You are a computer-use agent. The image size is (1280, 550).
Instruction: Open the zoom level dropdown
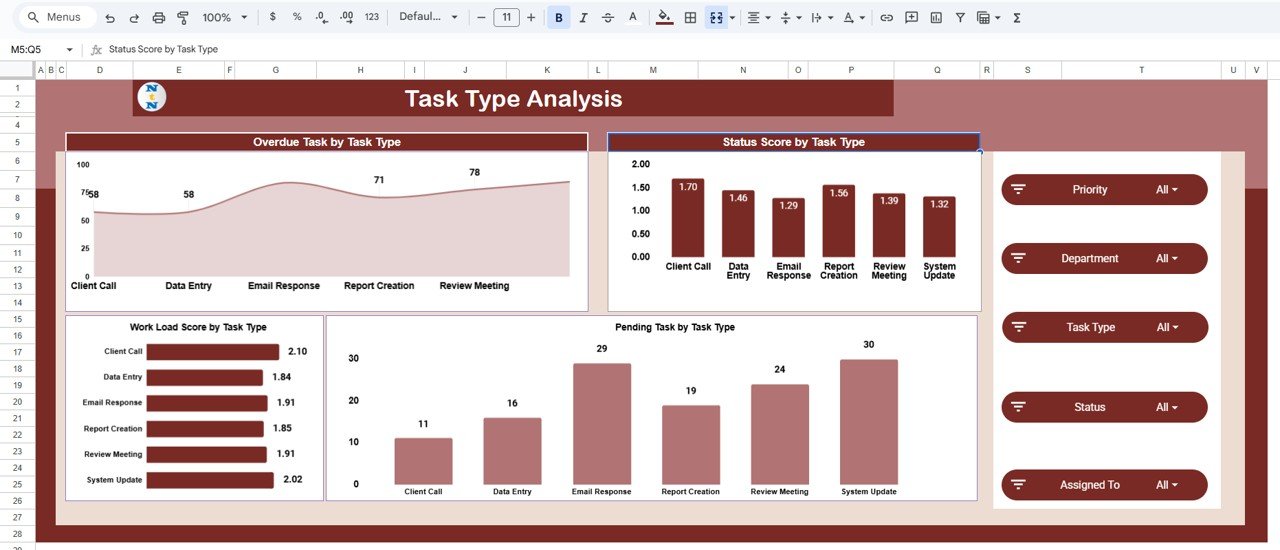click(225, 18)
